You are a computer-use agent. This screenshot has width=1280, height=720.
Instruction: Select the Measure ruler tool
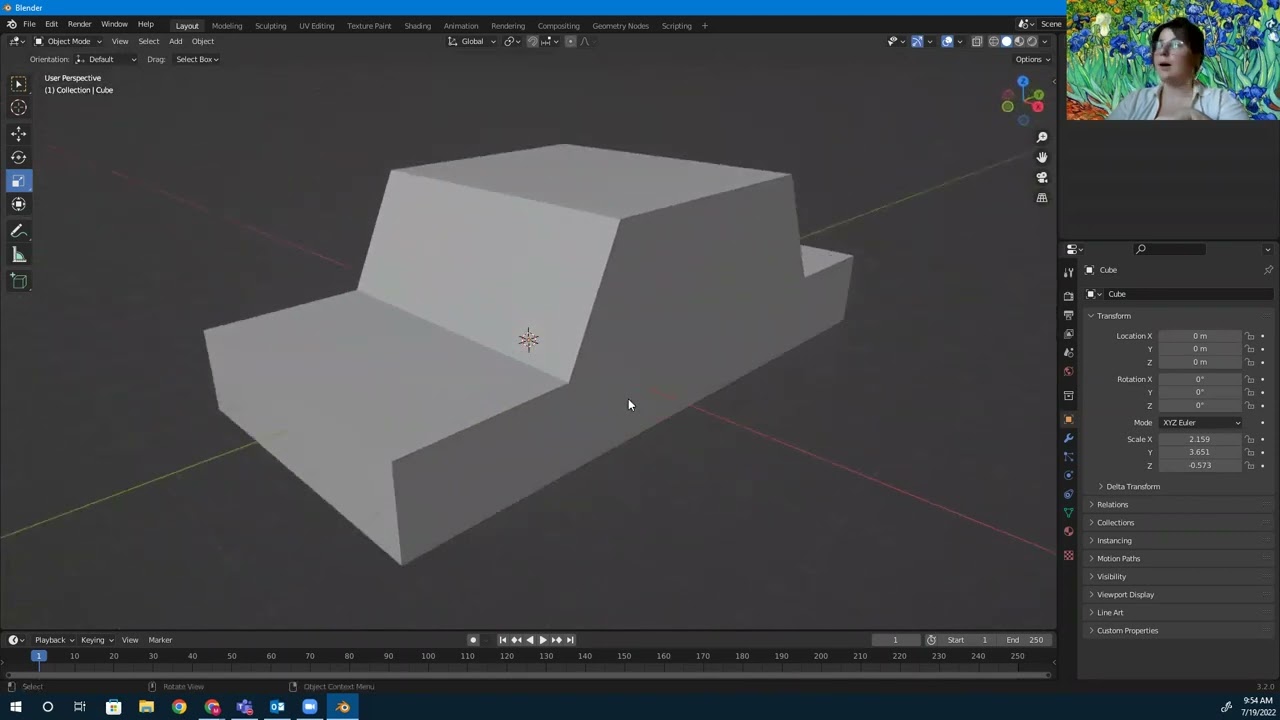pos(18,255)
